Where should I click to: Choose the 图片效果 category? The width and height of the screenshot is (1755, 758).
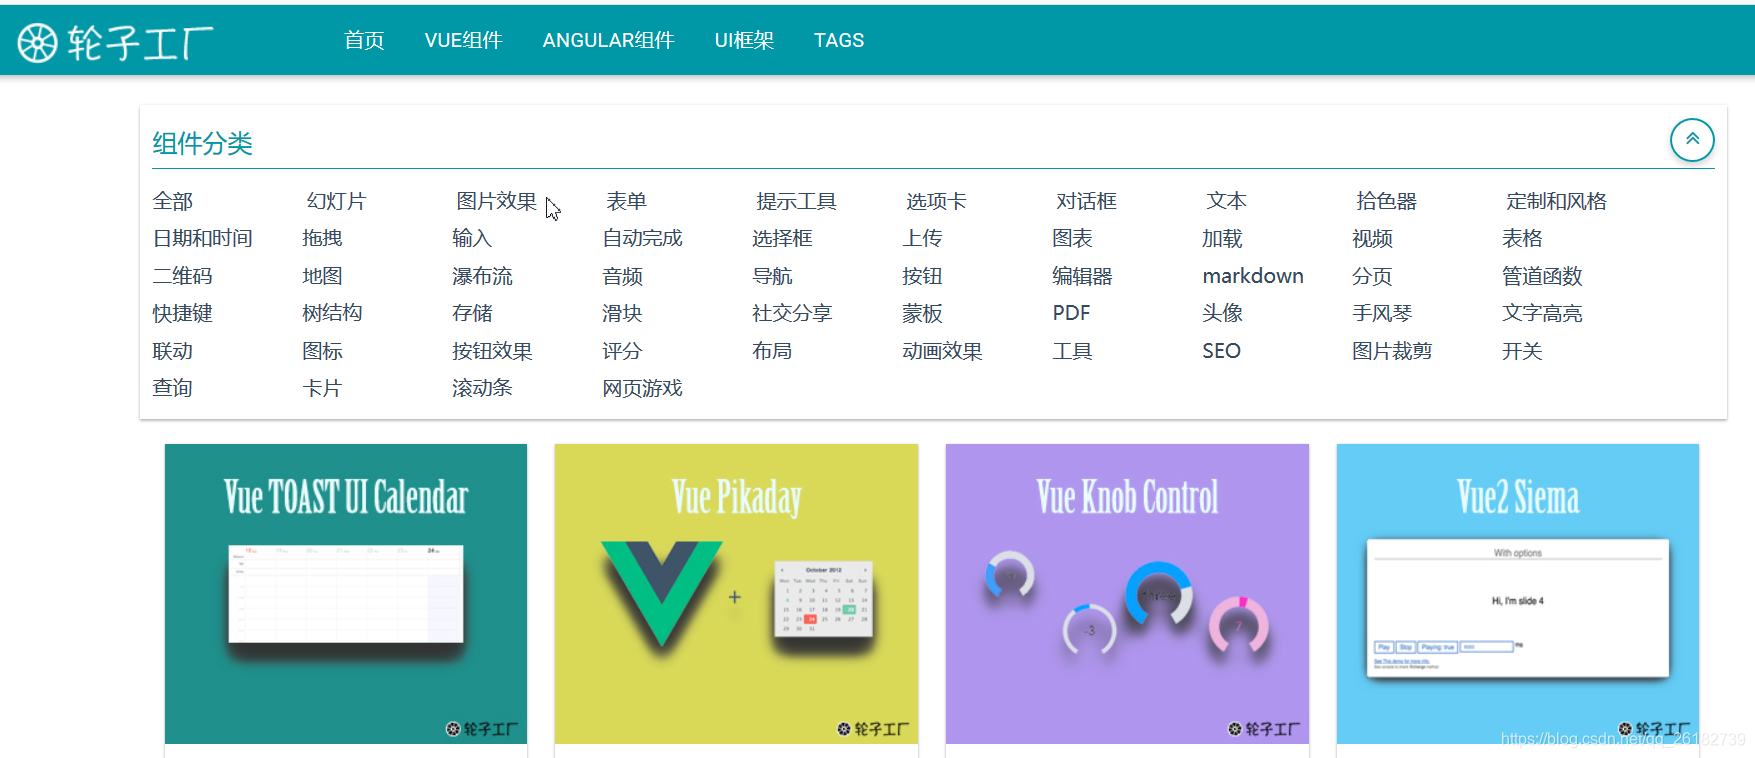[496, 201]
